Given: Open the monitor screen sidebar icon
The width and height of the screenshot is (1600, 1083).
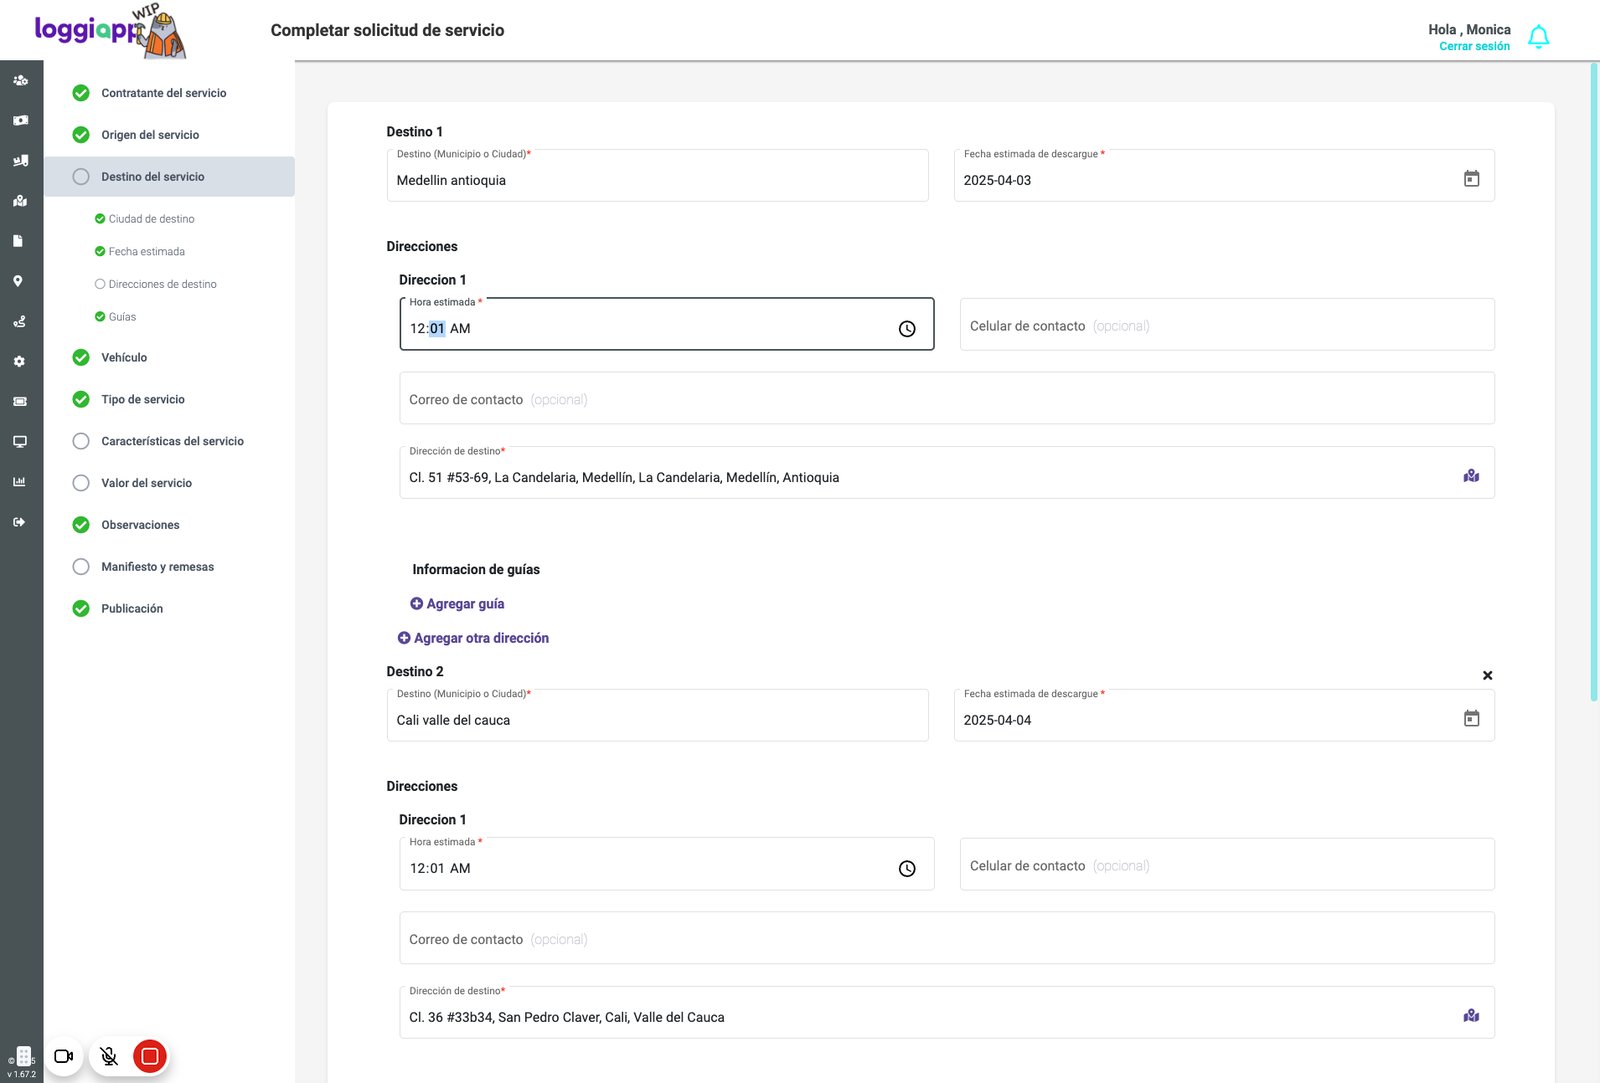Looking at the screenshot, I should coord(19,441).
